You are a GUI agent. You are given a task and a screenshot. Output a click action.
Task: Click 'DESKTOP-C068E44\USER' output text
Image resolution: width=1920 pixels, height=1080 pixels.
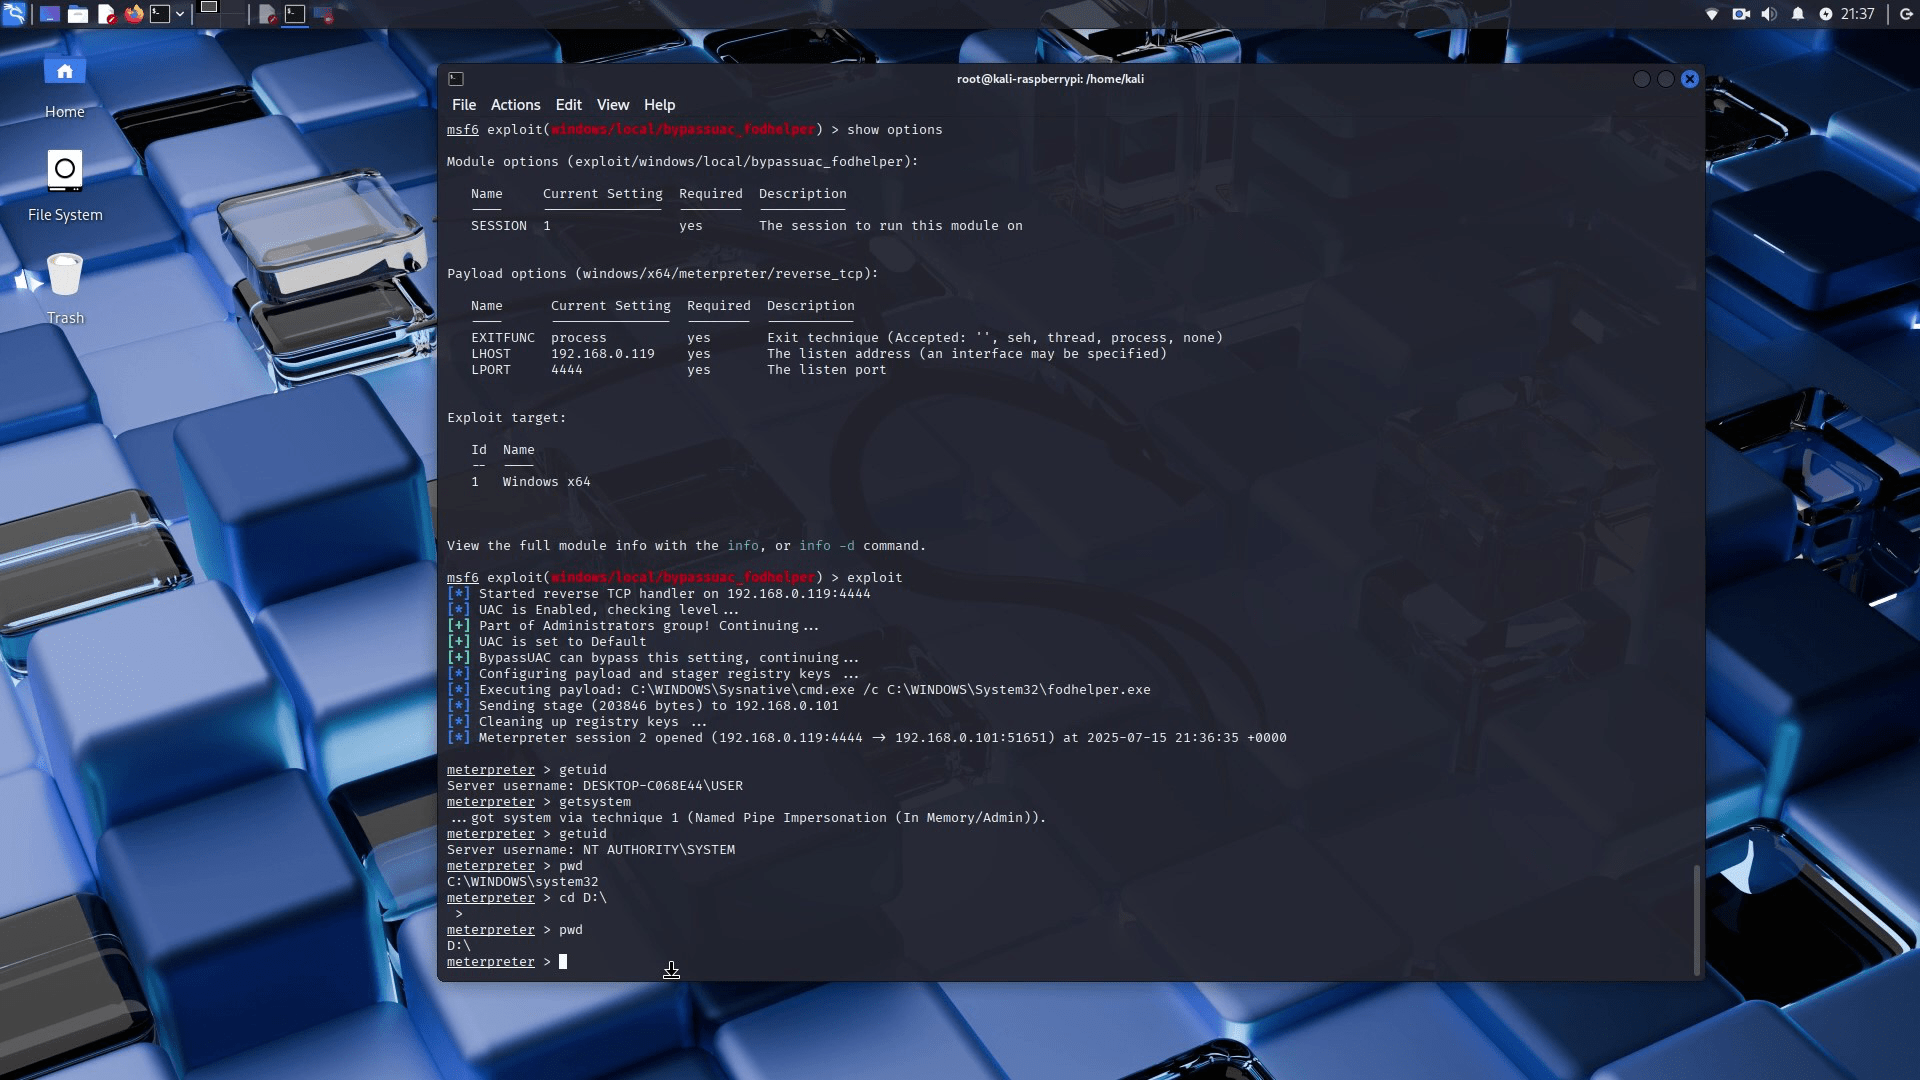point(663,786)
